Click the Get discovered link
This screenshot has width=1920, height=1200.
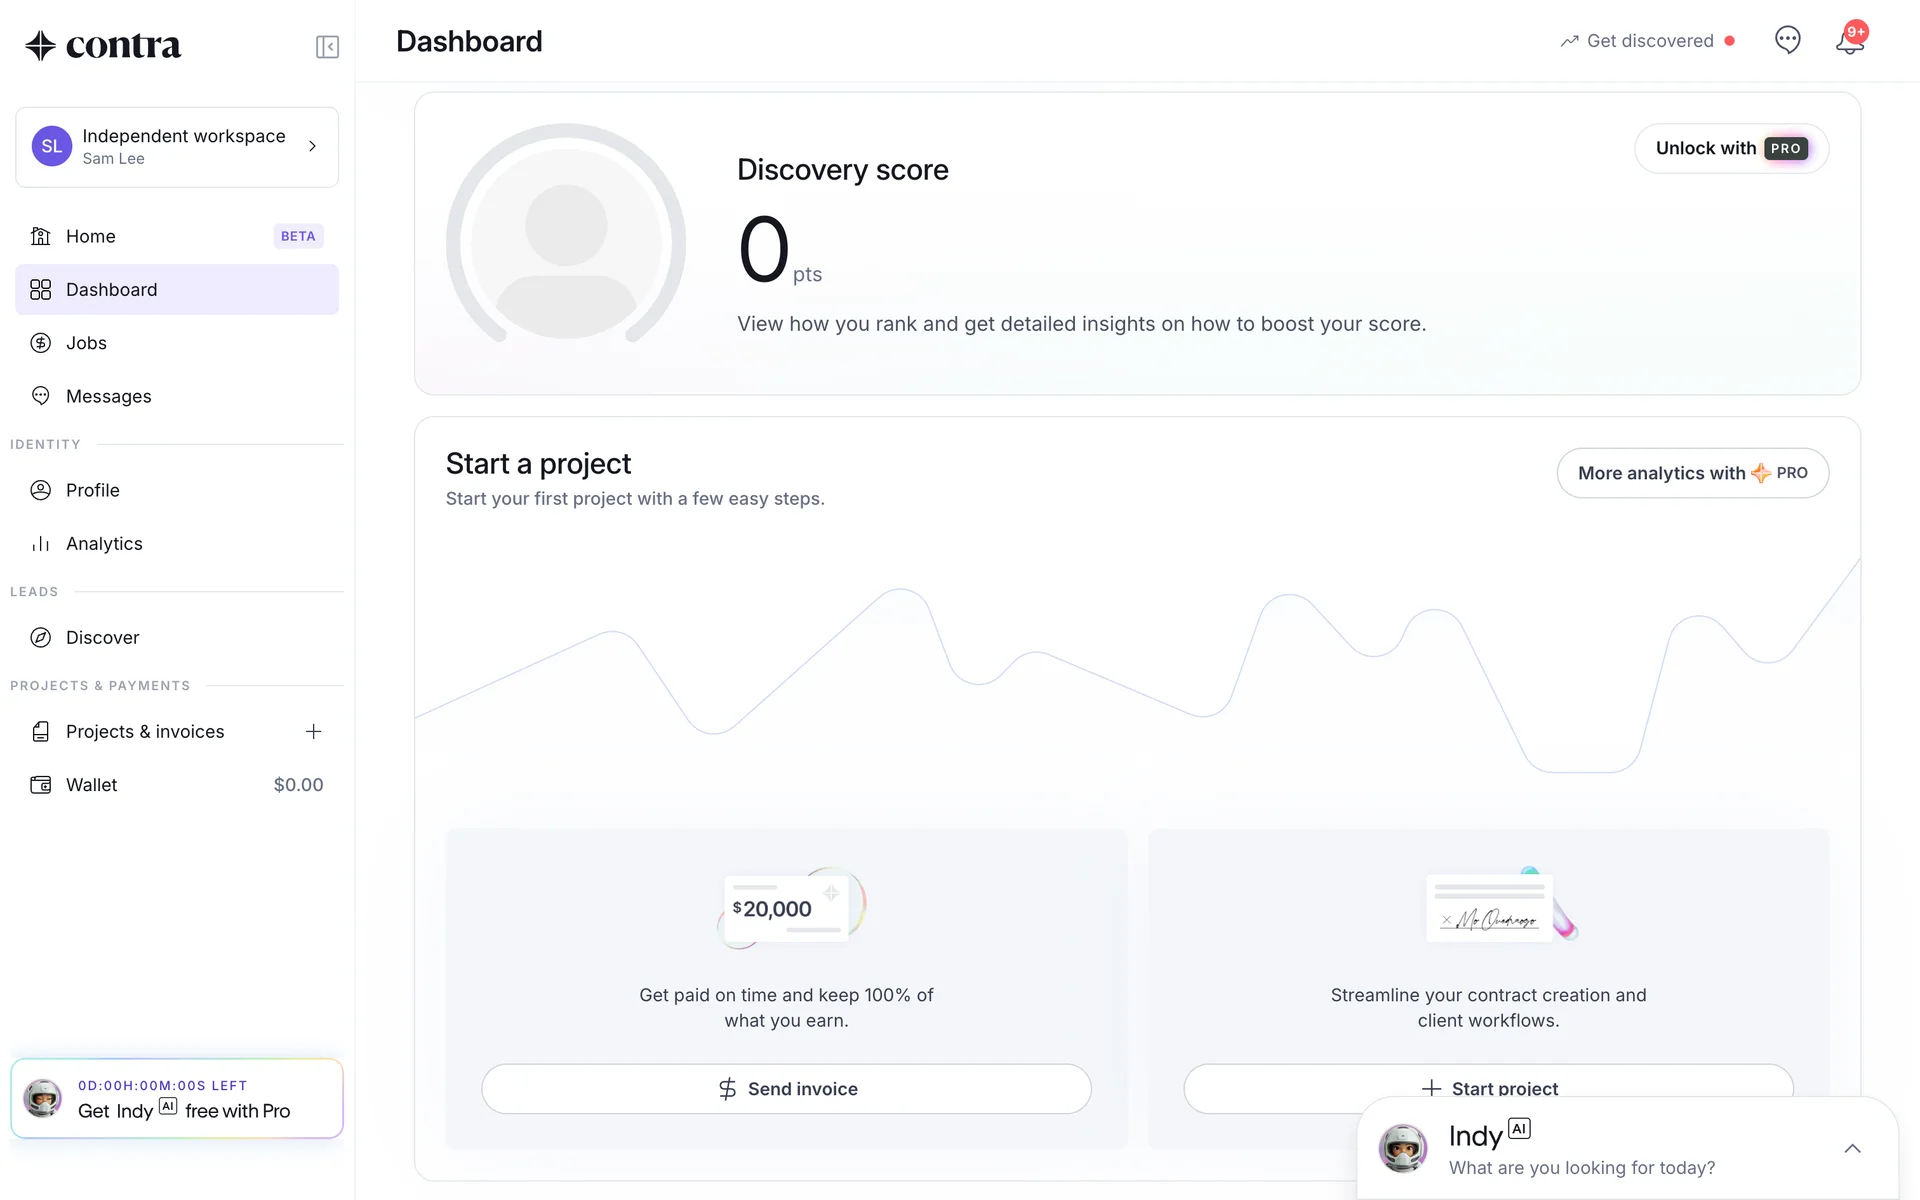click(x=1649, y=41)
